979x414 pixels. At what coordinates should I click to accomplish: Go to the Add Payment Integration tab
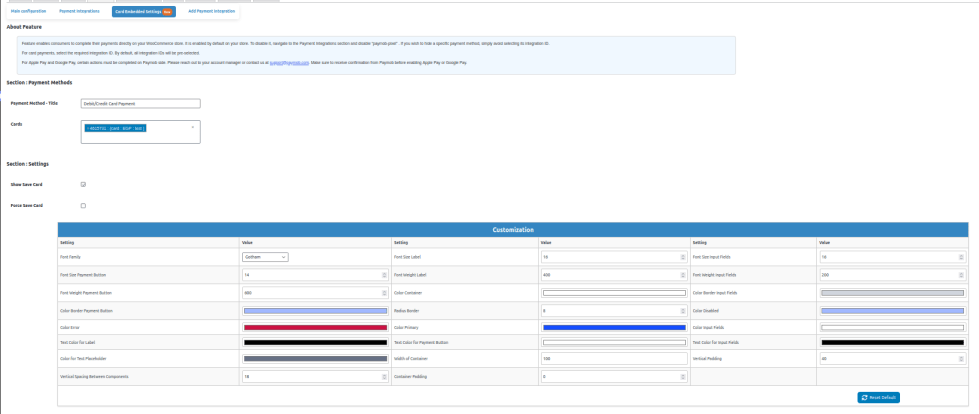(212, 11)
